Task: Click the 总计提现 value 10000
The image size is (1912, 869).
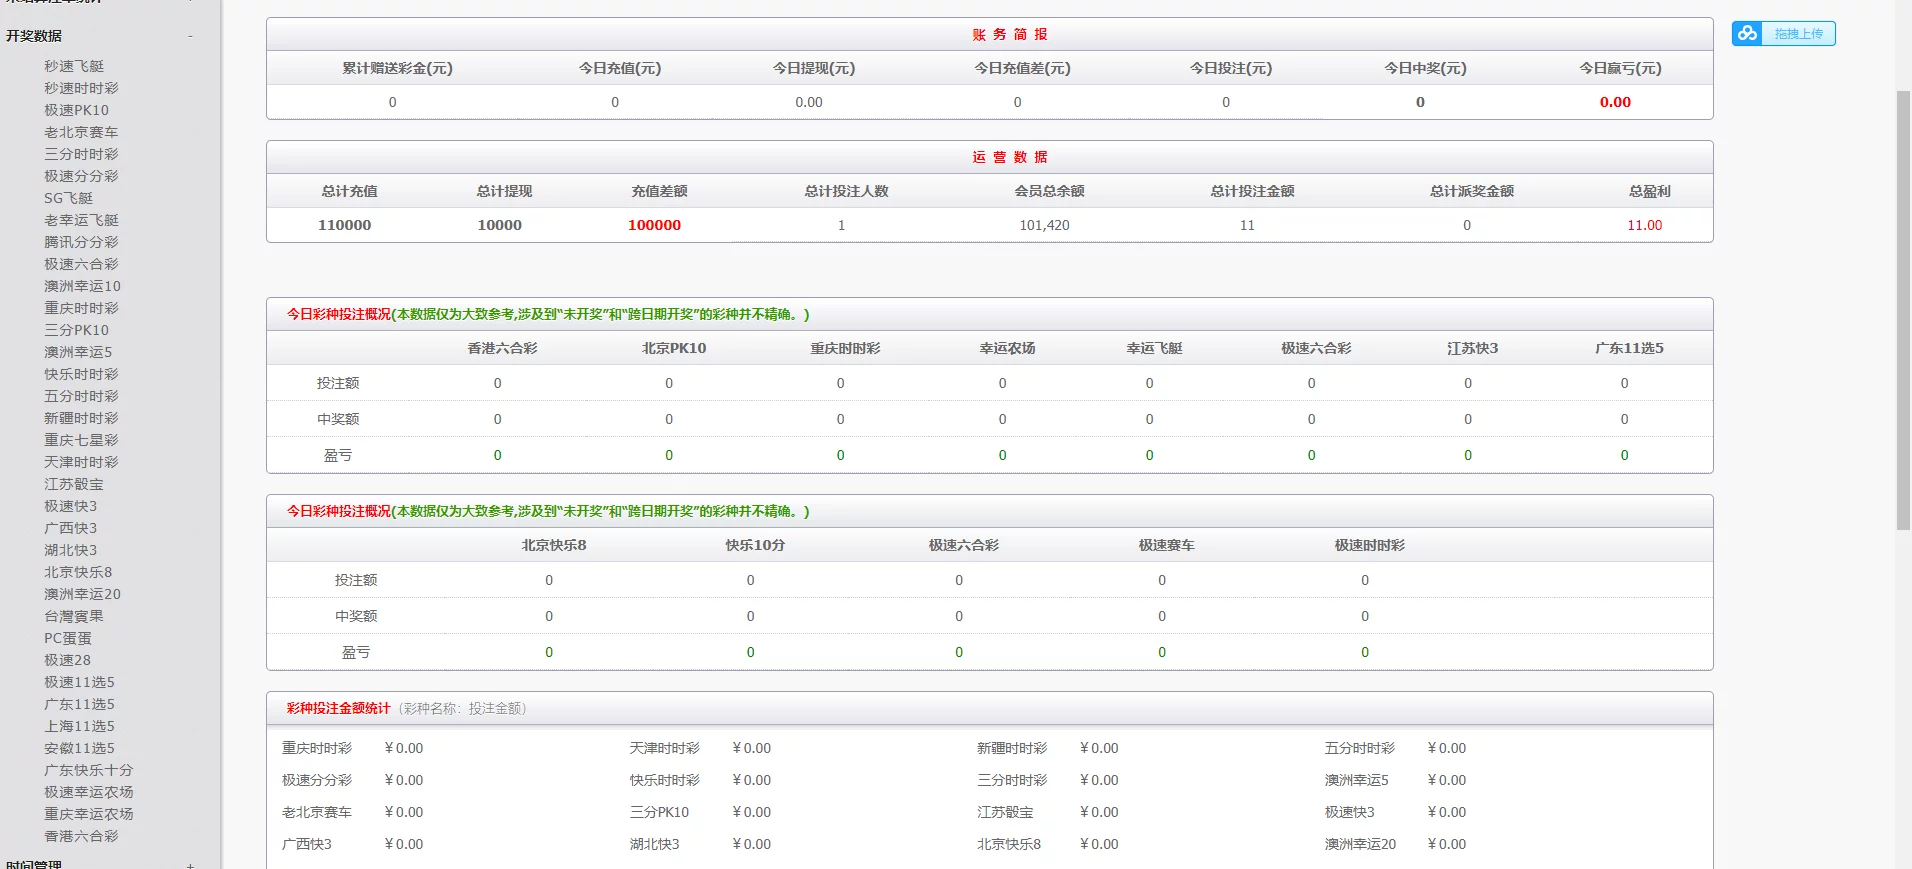Action: coord(499,225)
